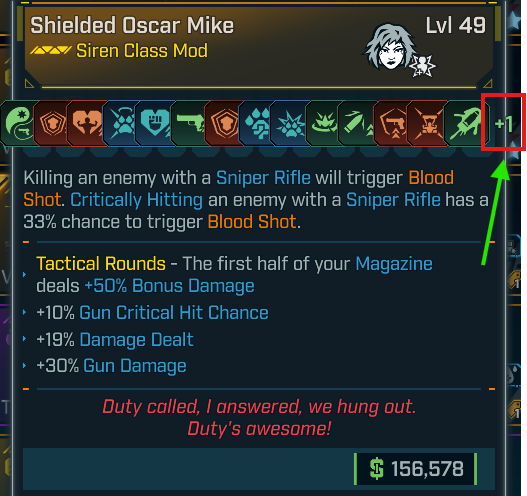Click the green revolver skill icon

pyautogui.click(x=189, y=123)
